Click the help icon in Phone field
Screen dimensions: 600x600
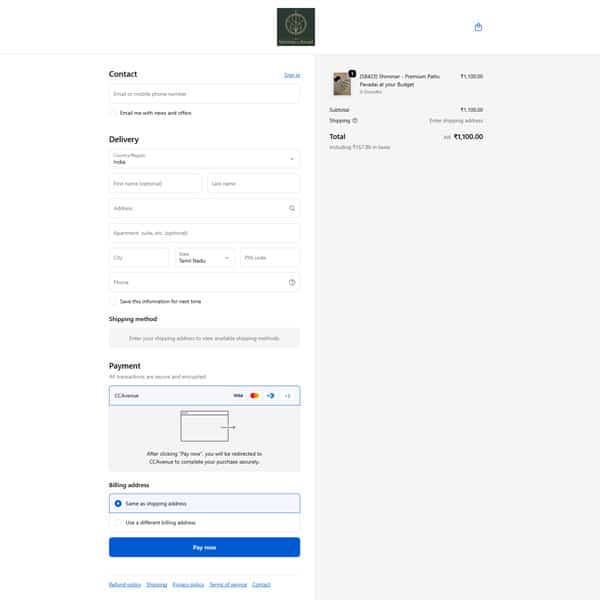tap(291, 282)
